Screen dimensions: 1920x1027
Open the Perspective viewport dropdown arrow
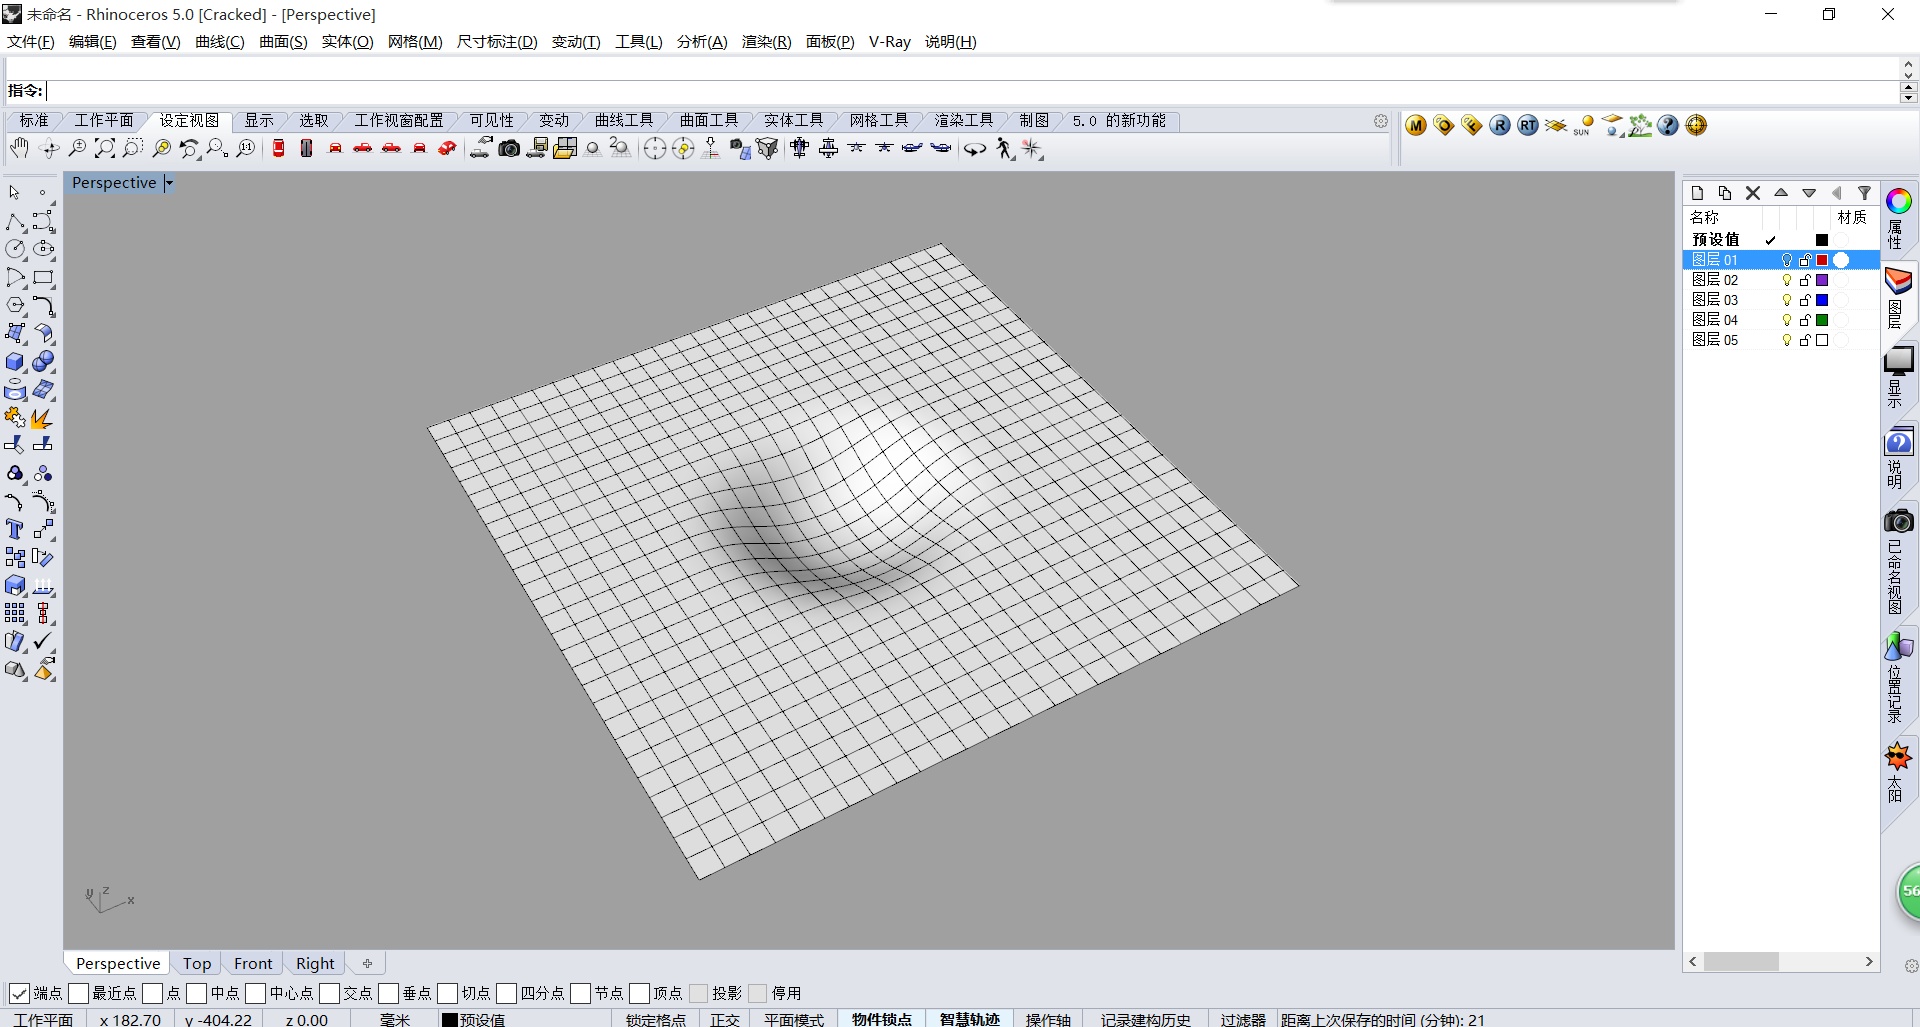[x=169, y=183]
